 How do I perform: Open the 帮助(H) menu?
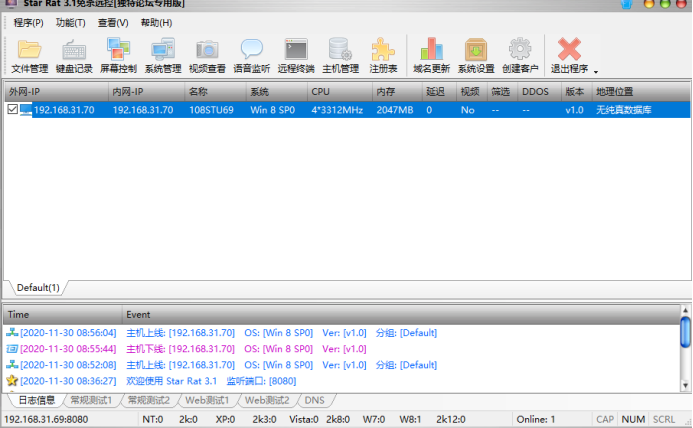[156, 23]
